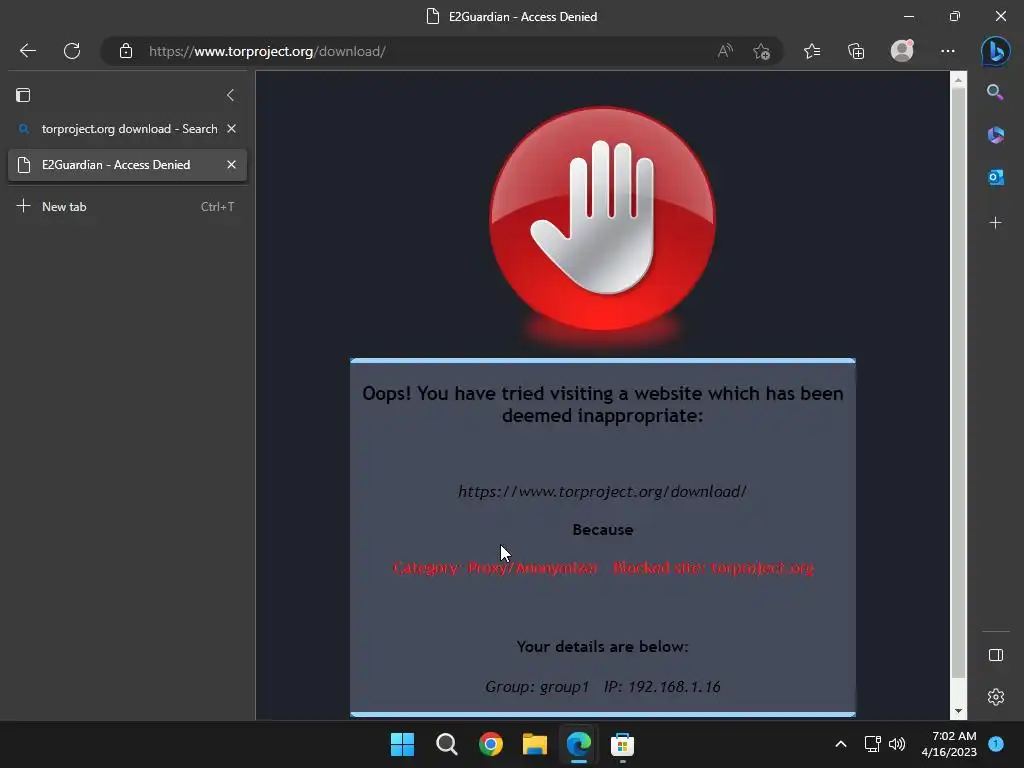
Task: Open volume control in tray
Action: [x=897, y=744]
